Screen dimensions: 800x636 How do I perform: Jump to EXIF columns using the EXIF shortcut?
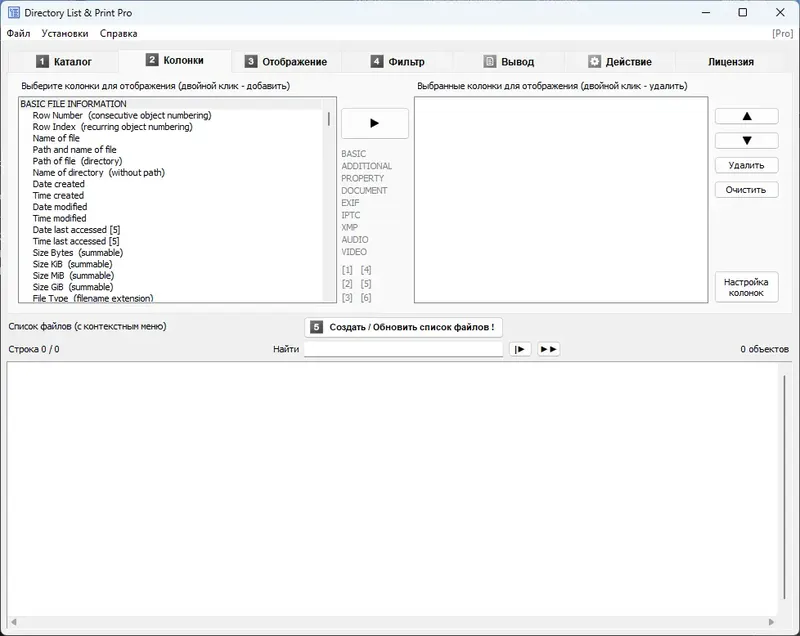[350, 202]
